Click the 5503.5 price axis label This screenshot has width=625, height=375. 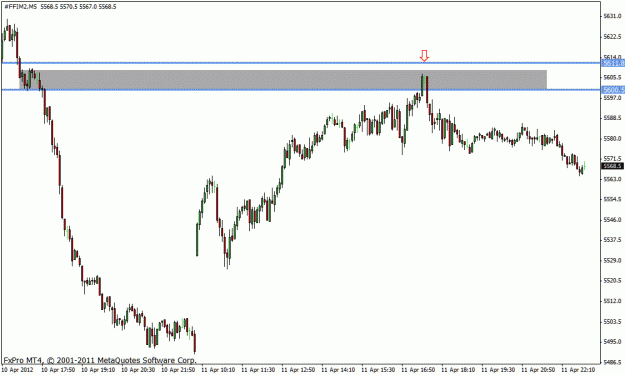coord(613,322)
